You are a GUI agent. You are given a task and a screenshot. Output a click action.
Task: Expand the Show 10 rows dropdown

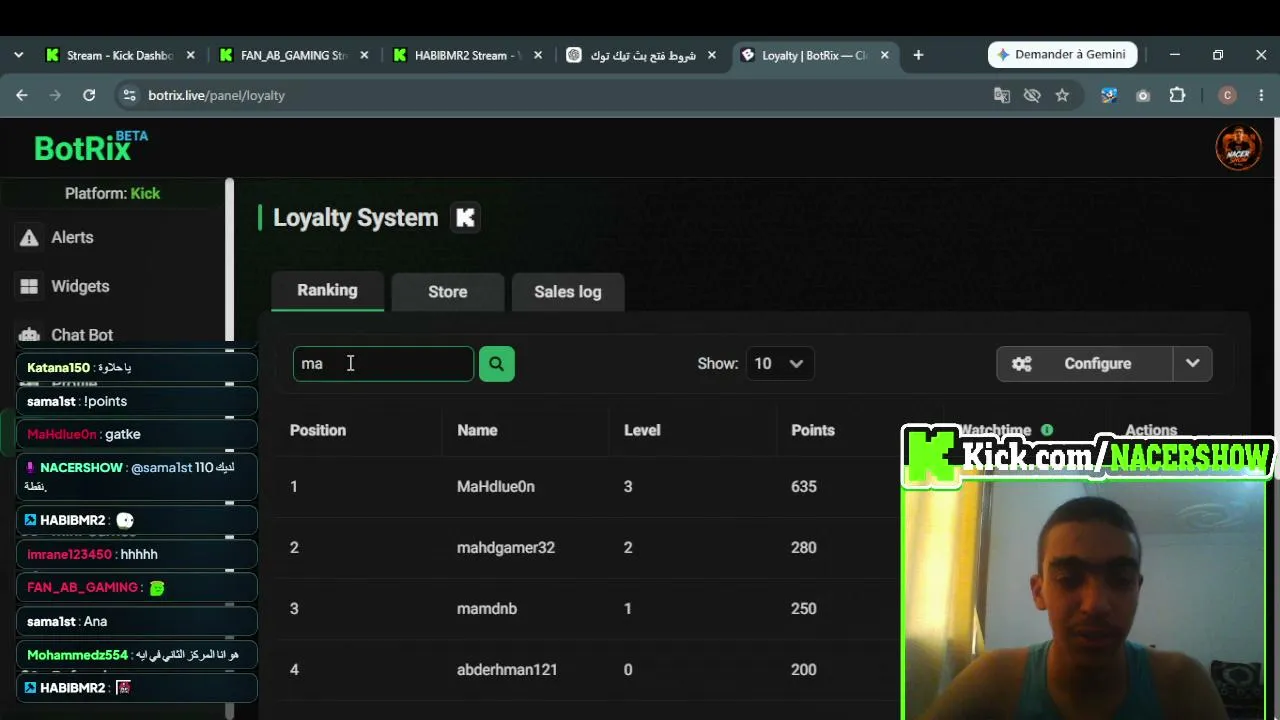click(780, 364)
